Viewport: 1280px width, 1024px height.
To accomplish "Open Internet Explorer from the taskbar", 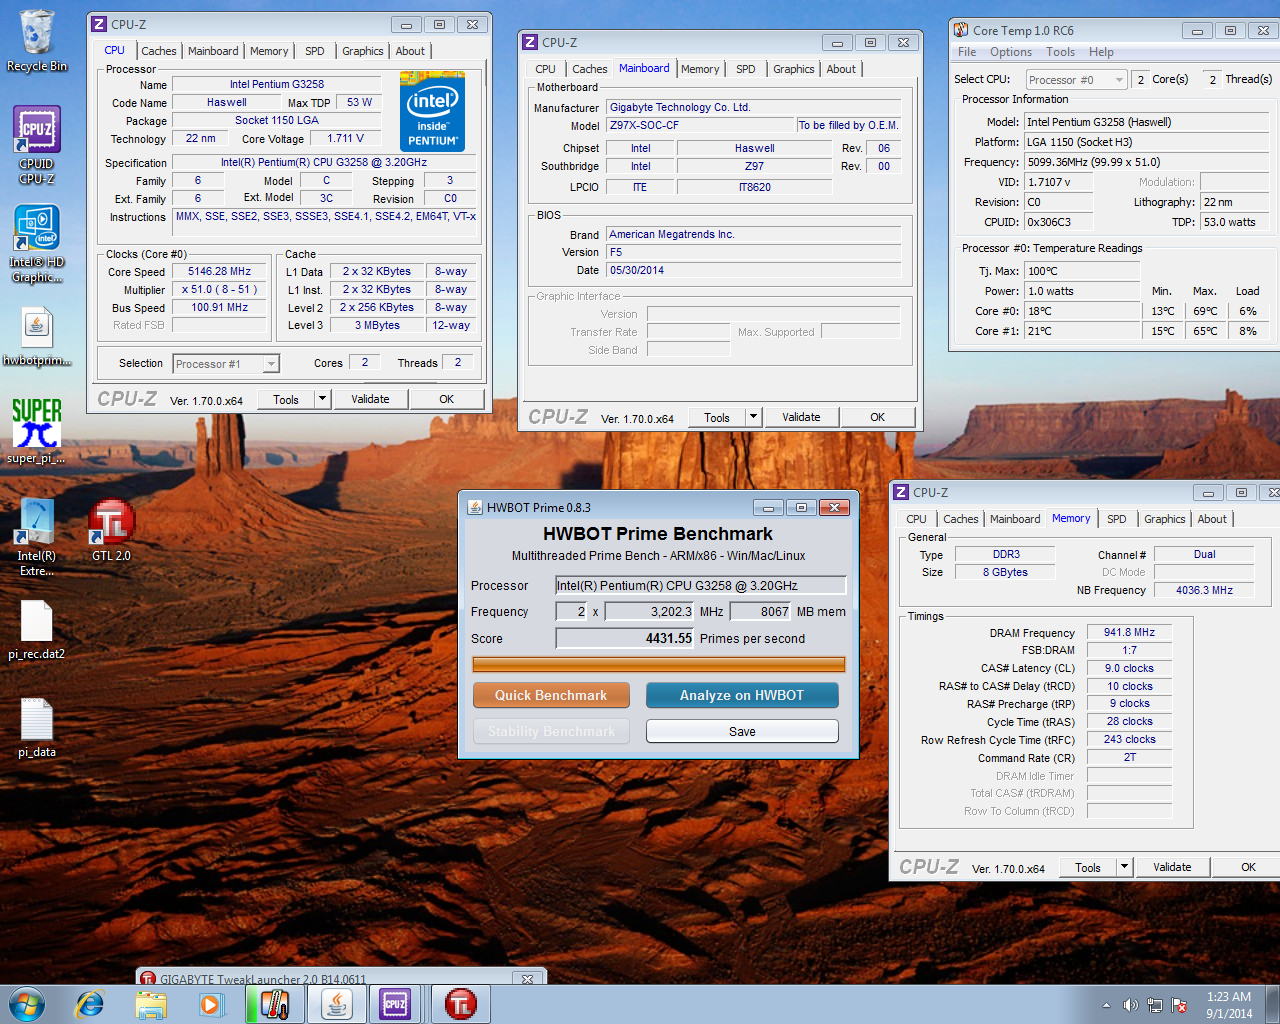I will pos(90,1004).
